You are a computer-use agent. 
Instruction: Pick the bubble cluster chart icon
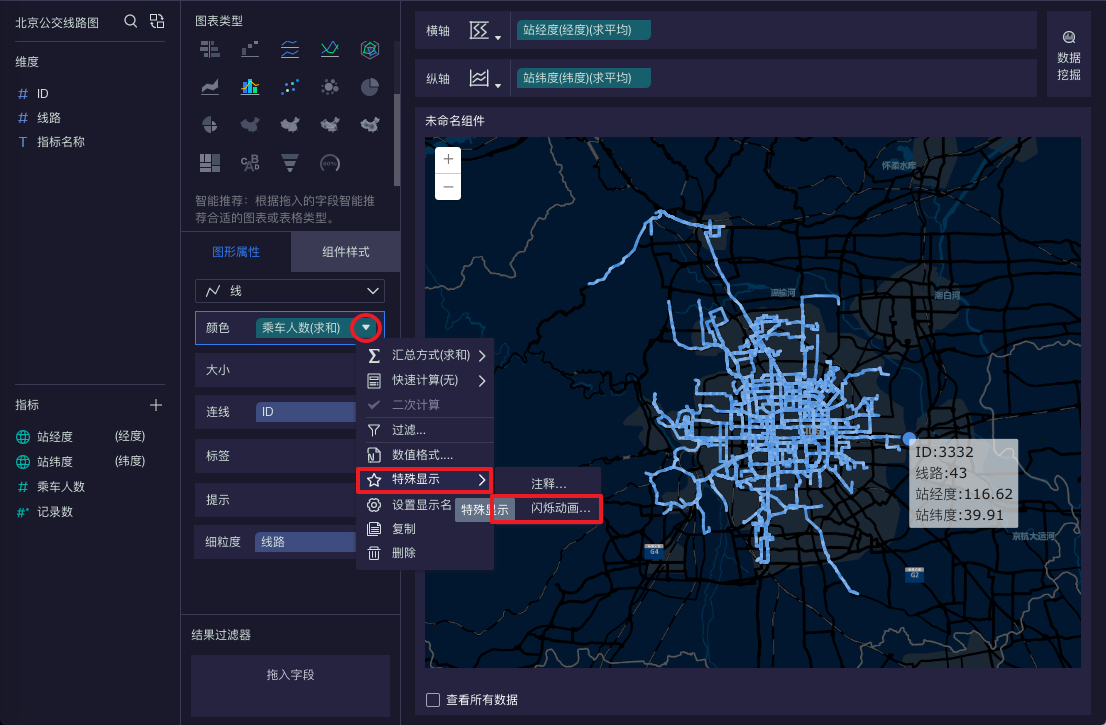(329, 87)
